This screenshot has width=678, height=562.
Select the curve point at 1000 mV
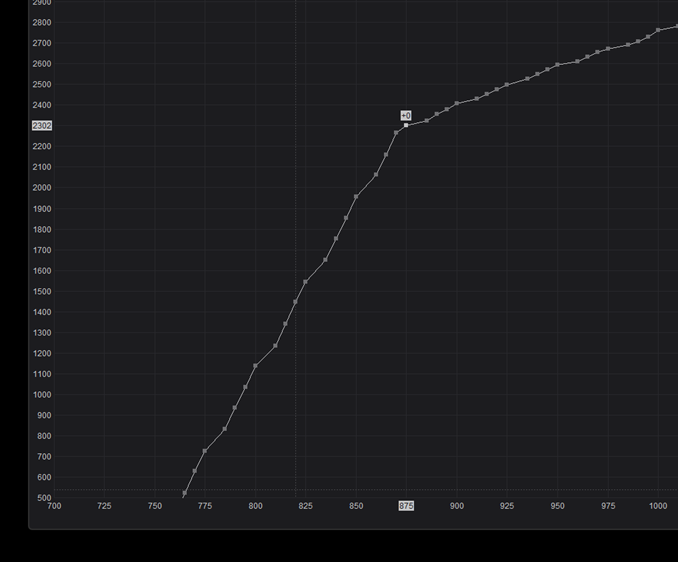[658, 30]
